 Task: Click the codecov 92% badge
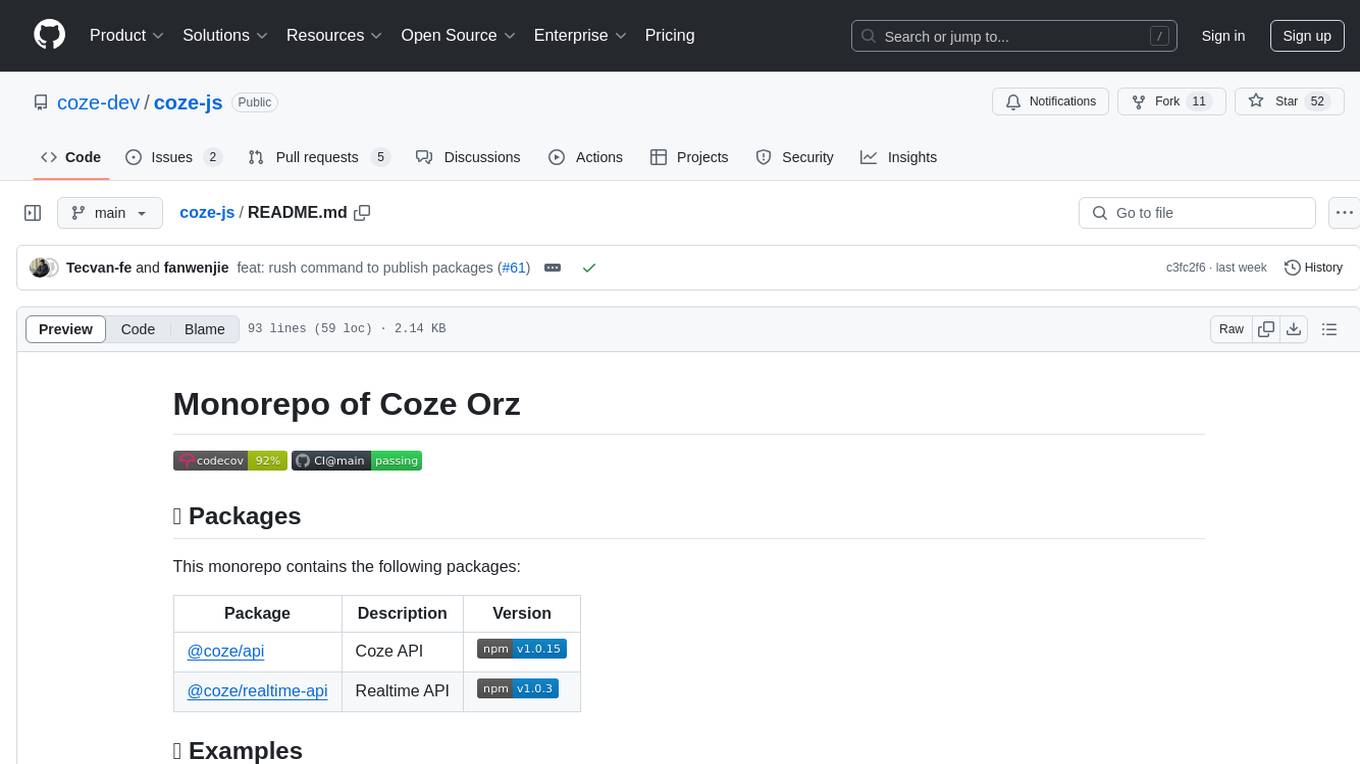230,461
